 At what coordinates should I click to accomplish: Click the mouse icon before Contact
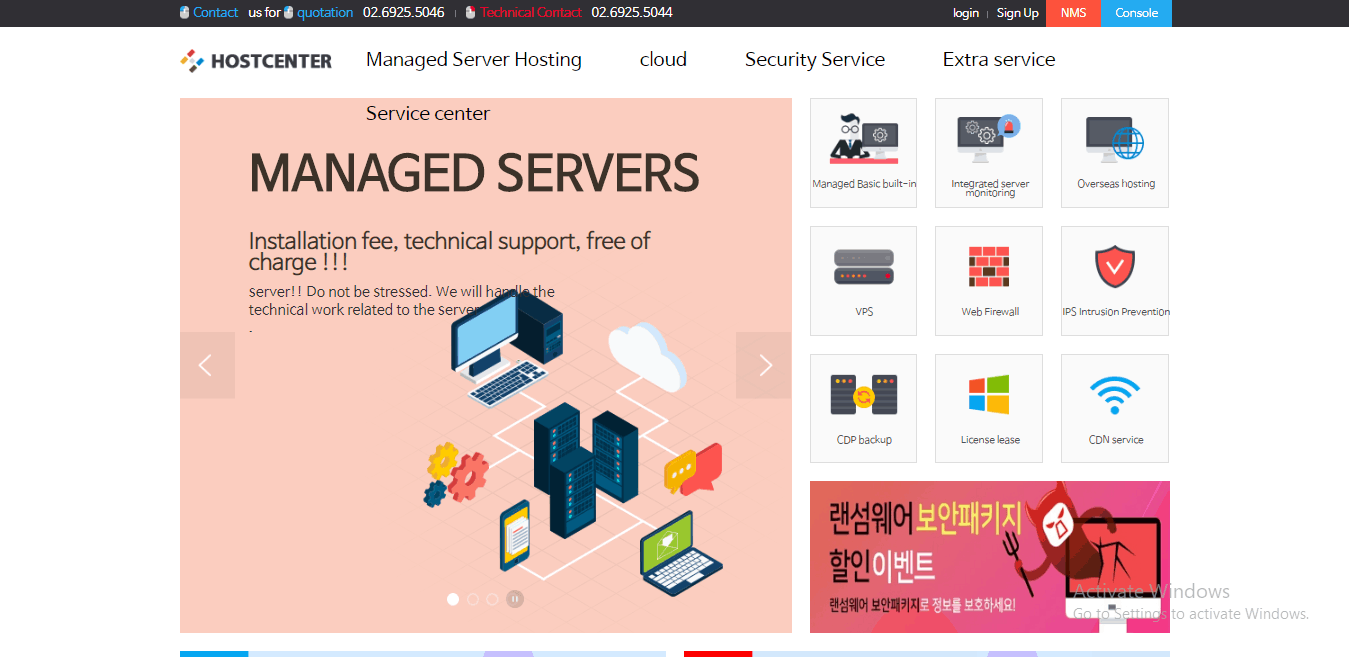tap(185, 13)
